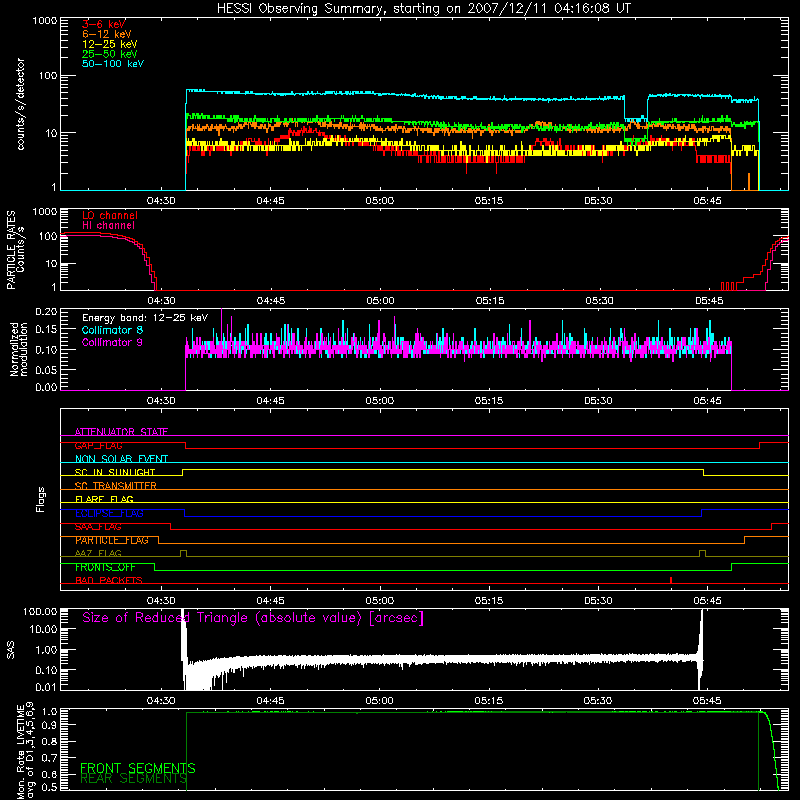Click the 100.00 tick on the SAS axis
The height and width of the screenshot is (800, 800).
40,611
